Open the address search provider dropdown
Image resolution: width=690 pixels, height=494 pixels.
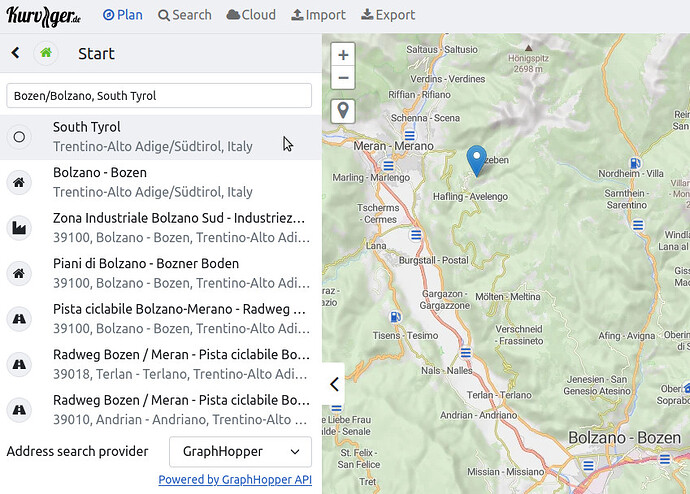[240, 452]
